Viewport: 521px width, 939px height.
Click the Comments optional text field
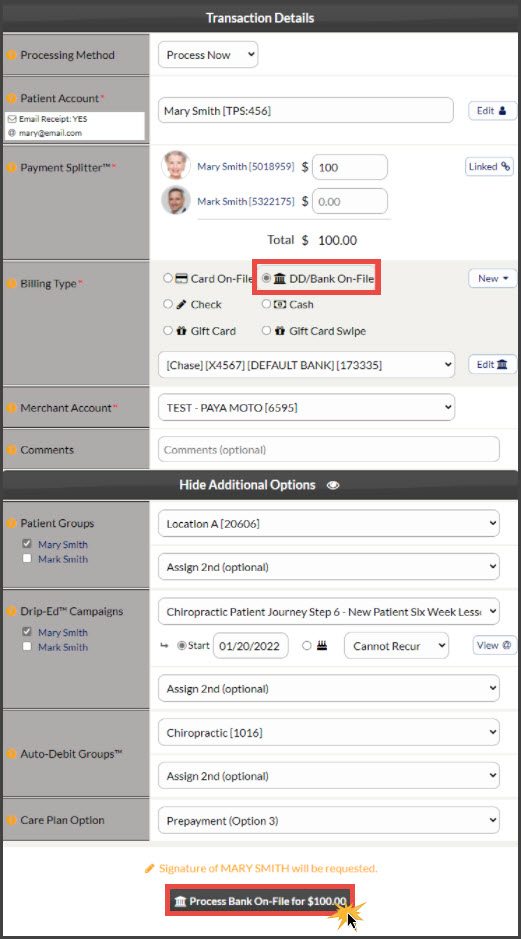click(329, 450)
